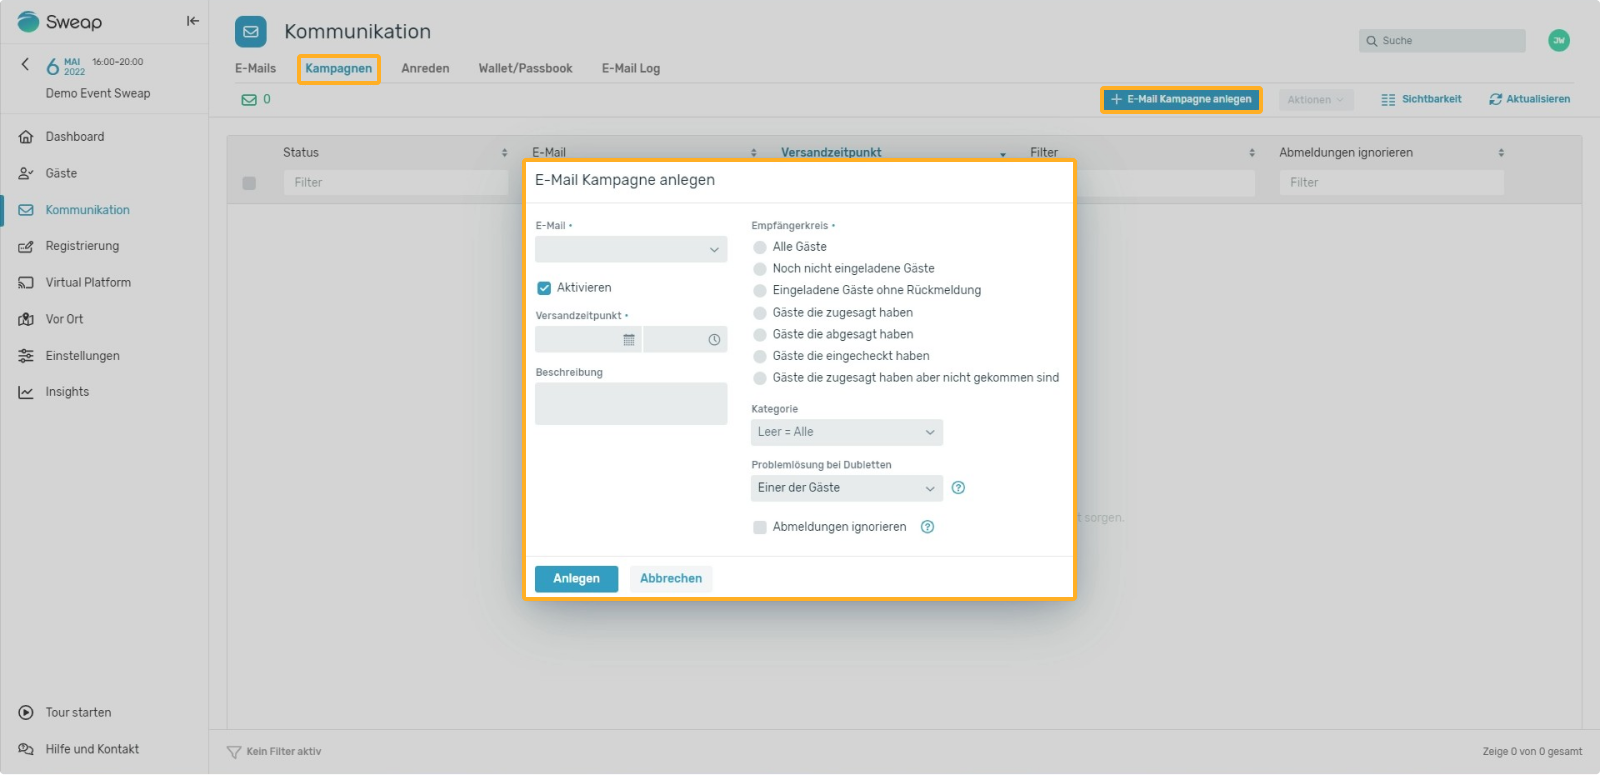
Task: Select Noch nicht eingeladene Gäste option
Action: coord(760,269)
